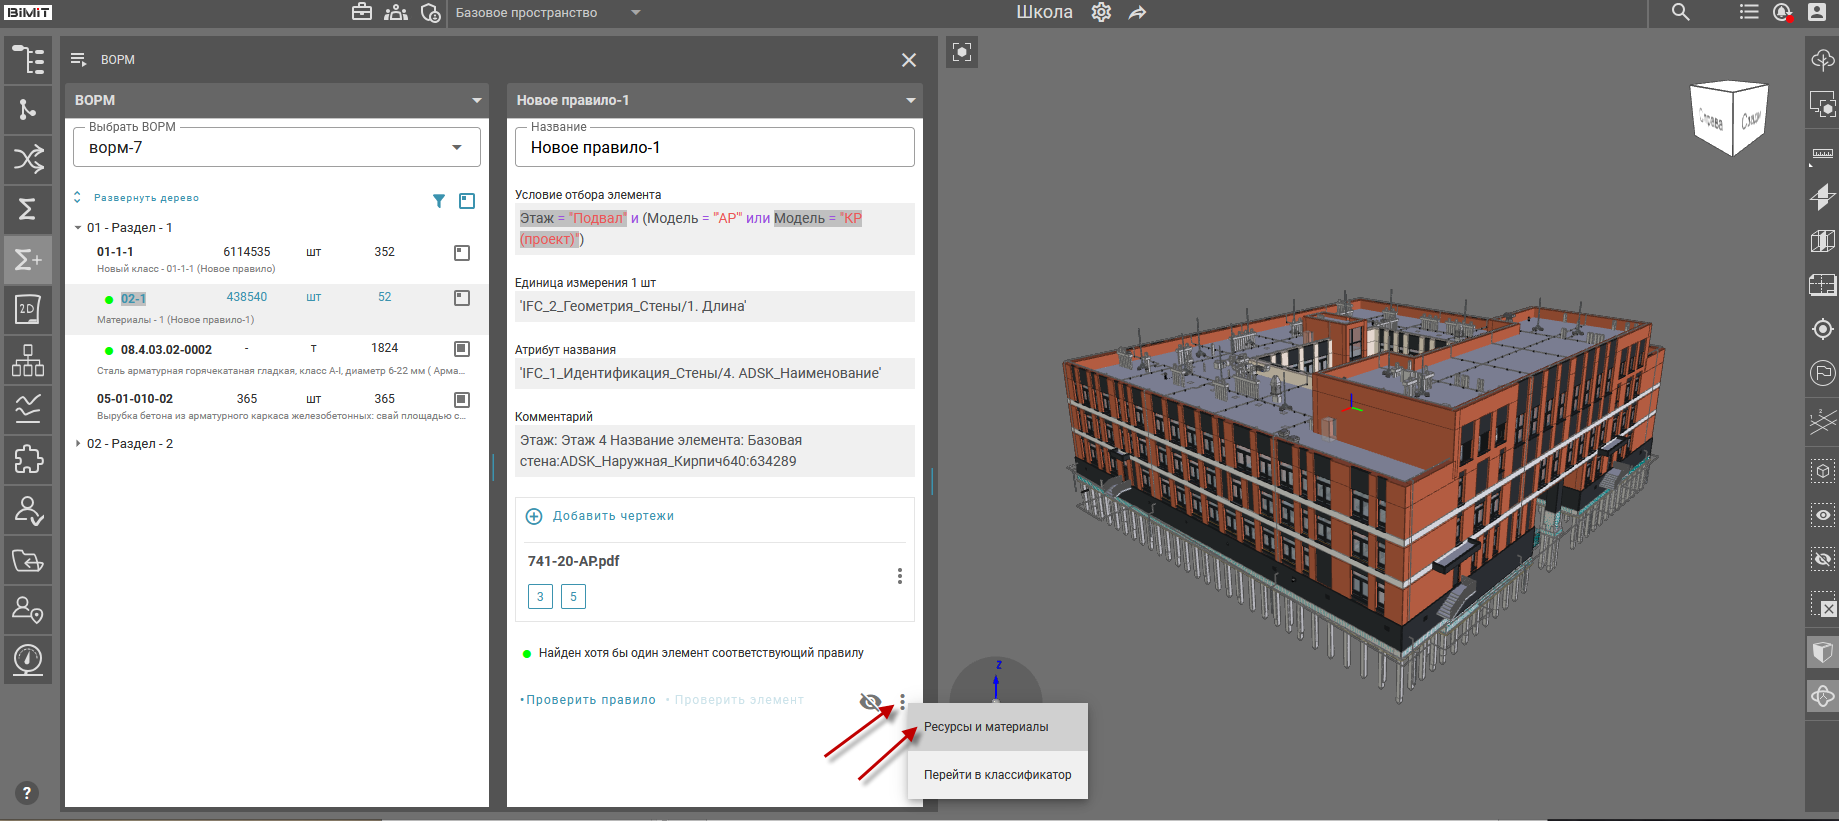Screen dimensions: 1839x821
Task: Click the sigma summation sidebar icon
Action: [x=28, y=209]
